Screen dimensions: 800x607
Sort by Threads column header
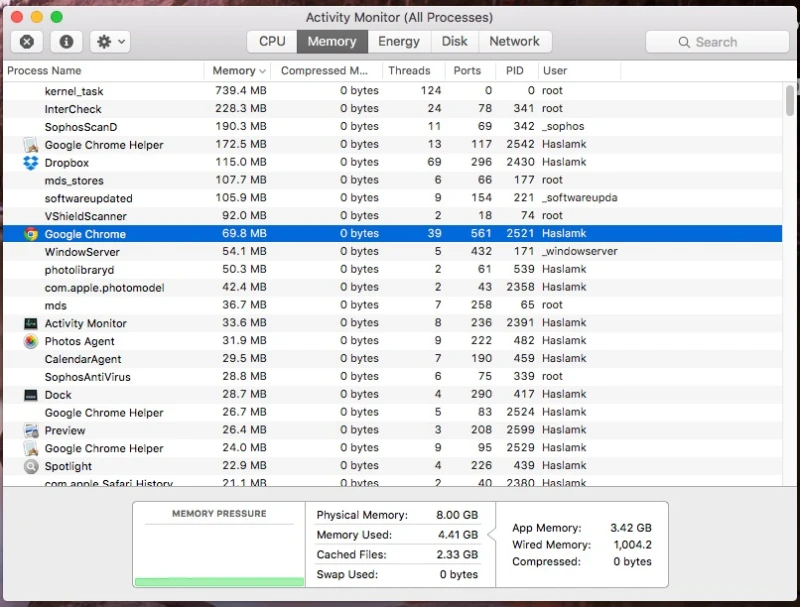(413, 70)
